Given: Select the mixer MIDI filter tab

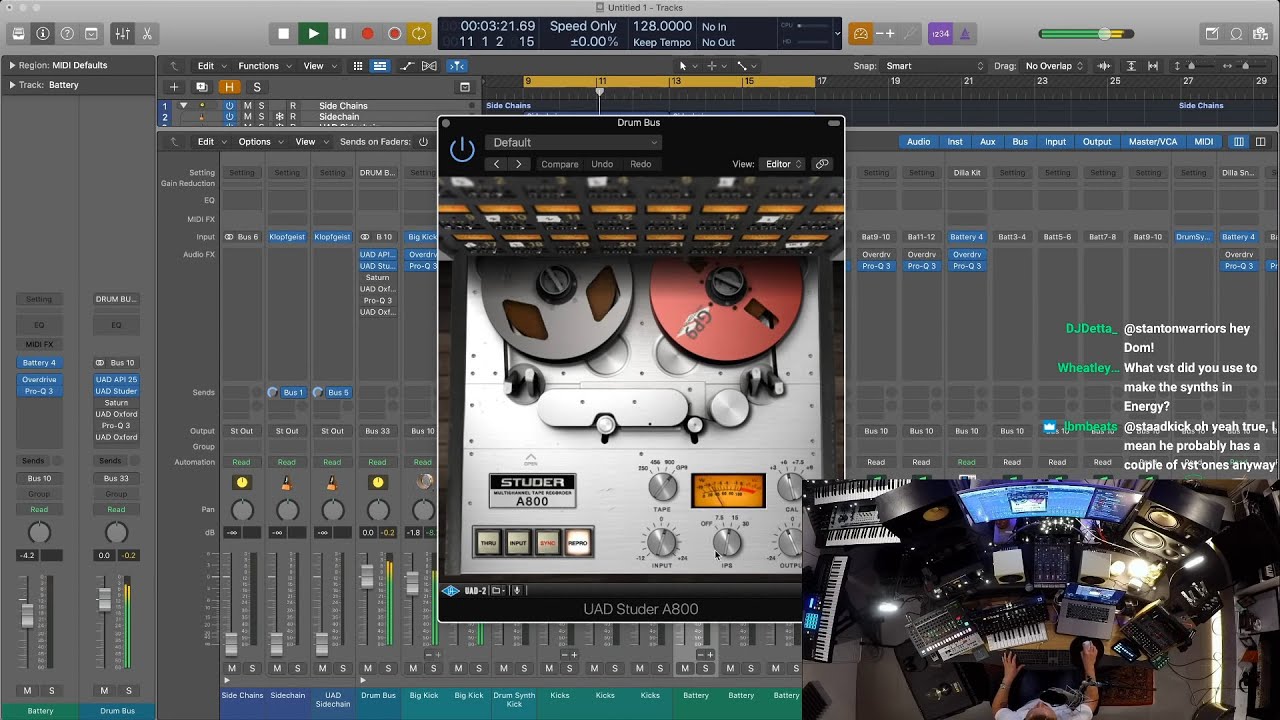Looking at the screenshot, I should (1204, 142).
